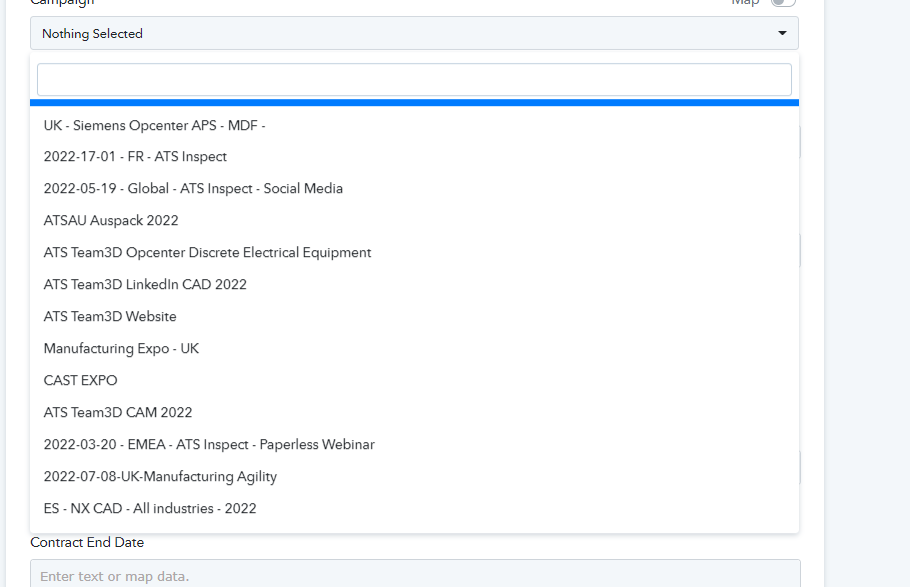The height and width of the screenshot is (587, 910).
Task: Pick 2022-03-20 EMEA ATS Inspect Paperless Webinar
Action: click(414, 444)
